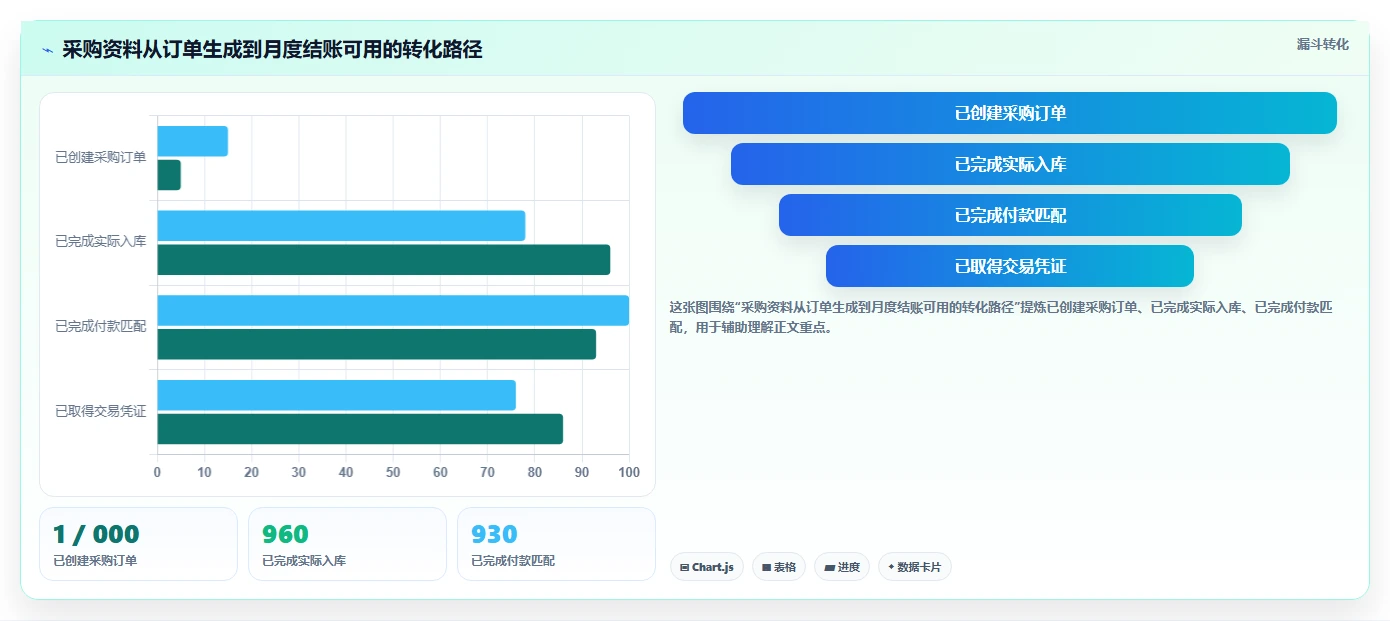Open the 930 已完成付款匹配 stat card

pos(556,544)
